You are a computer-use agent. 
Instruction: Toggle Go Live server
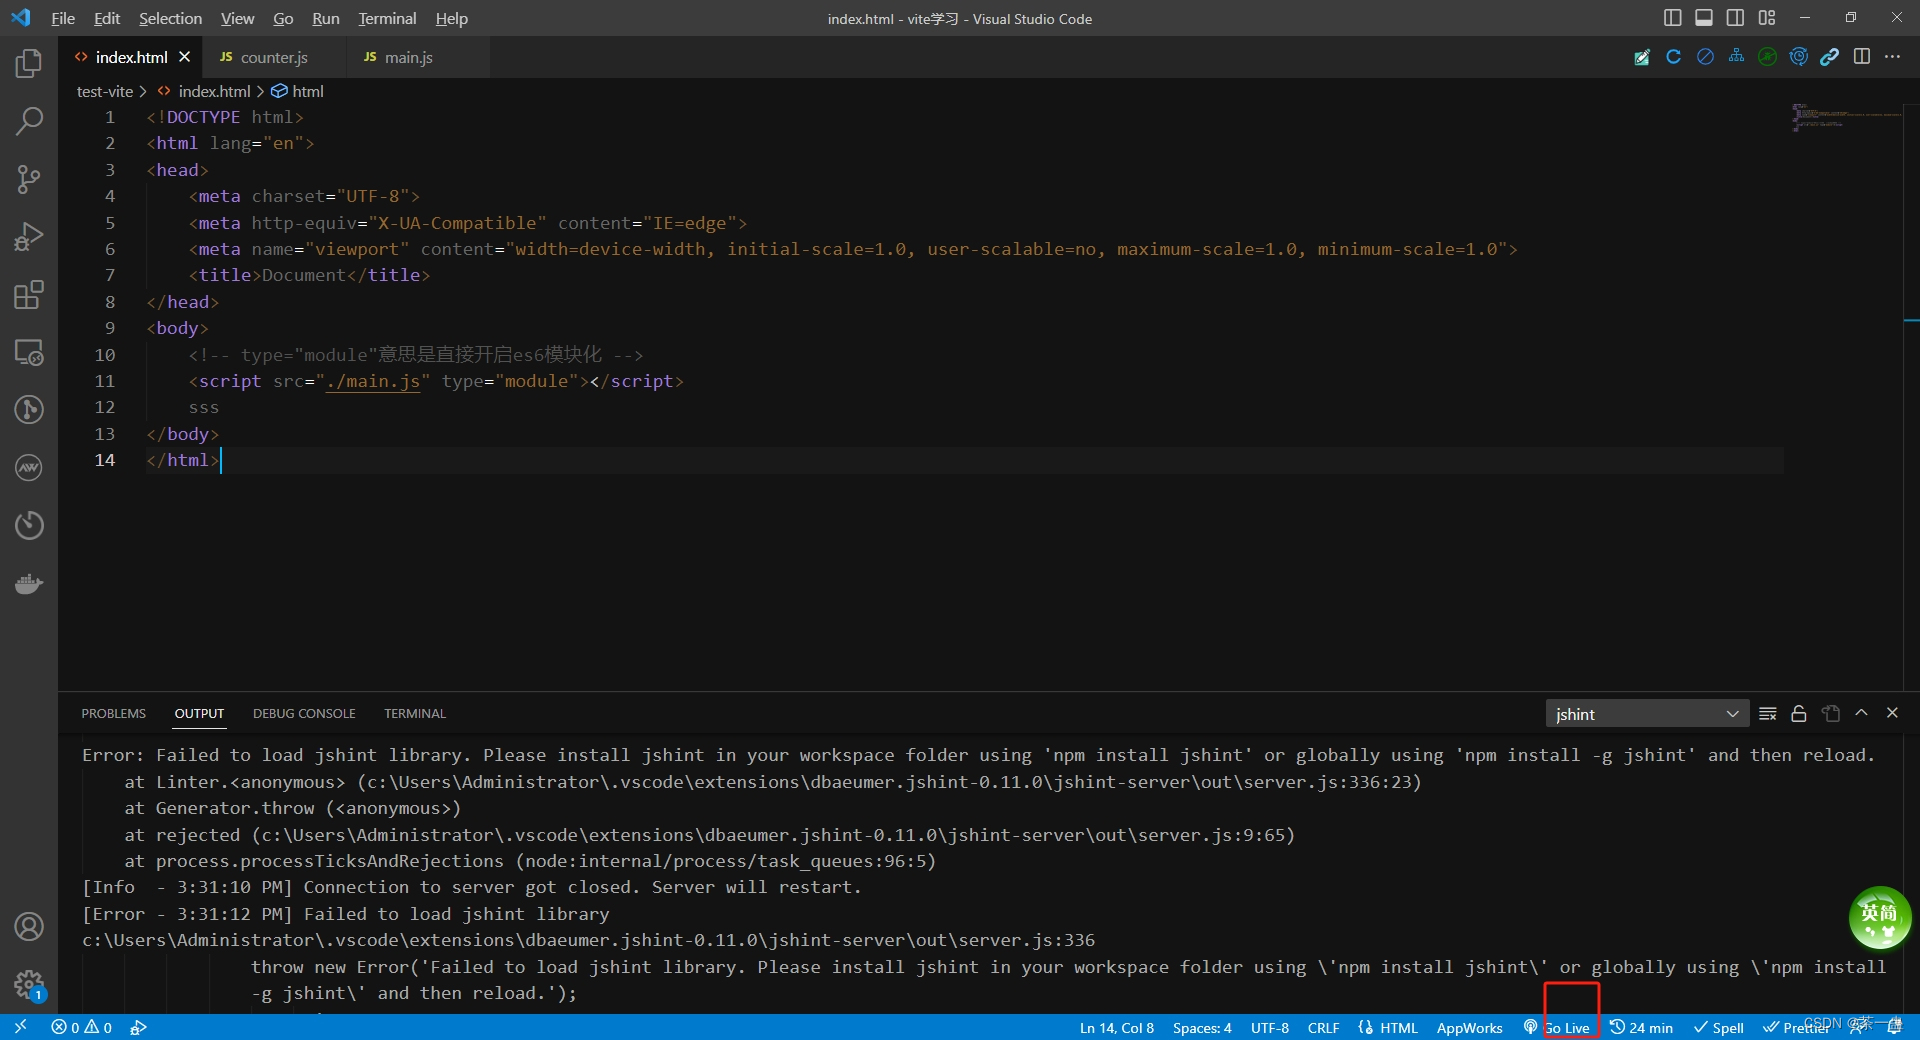[x=1558, y=1028]
